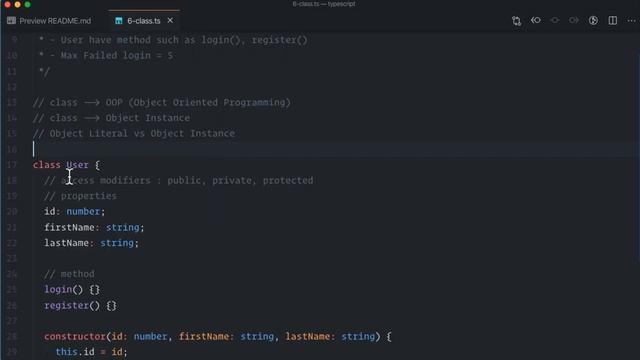Split the editor with the split icon
This screenshot has height=360, width=640.
coord(613,20)
